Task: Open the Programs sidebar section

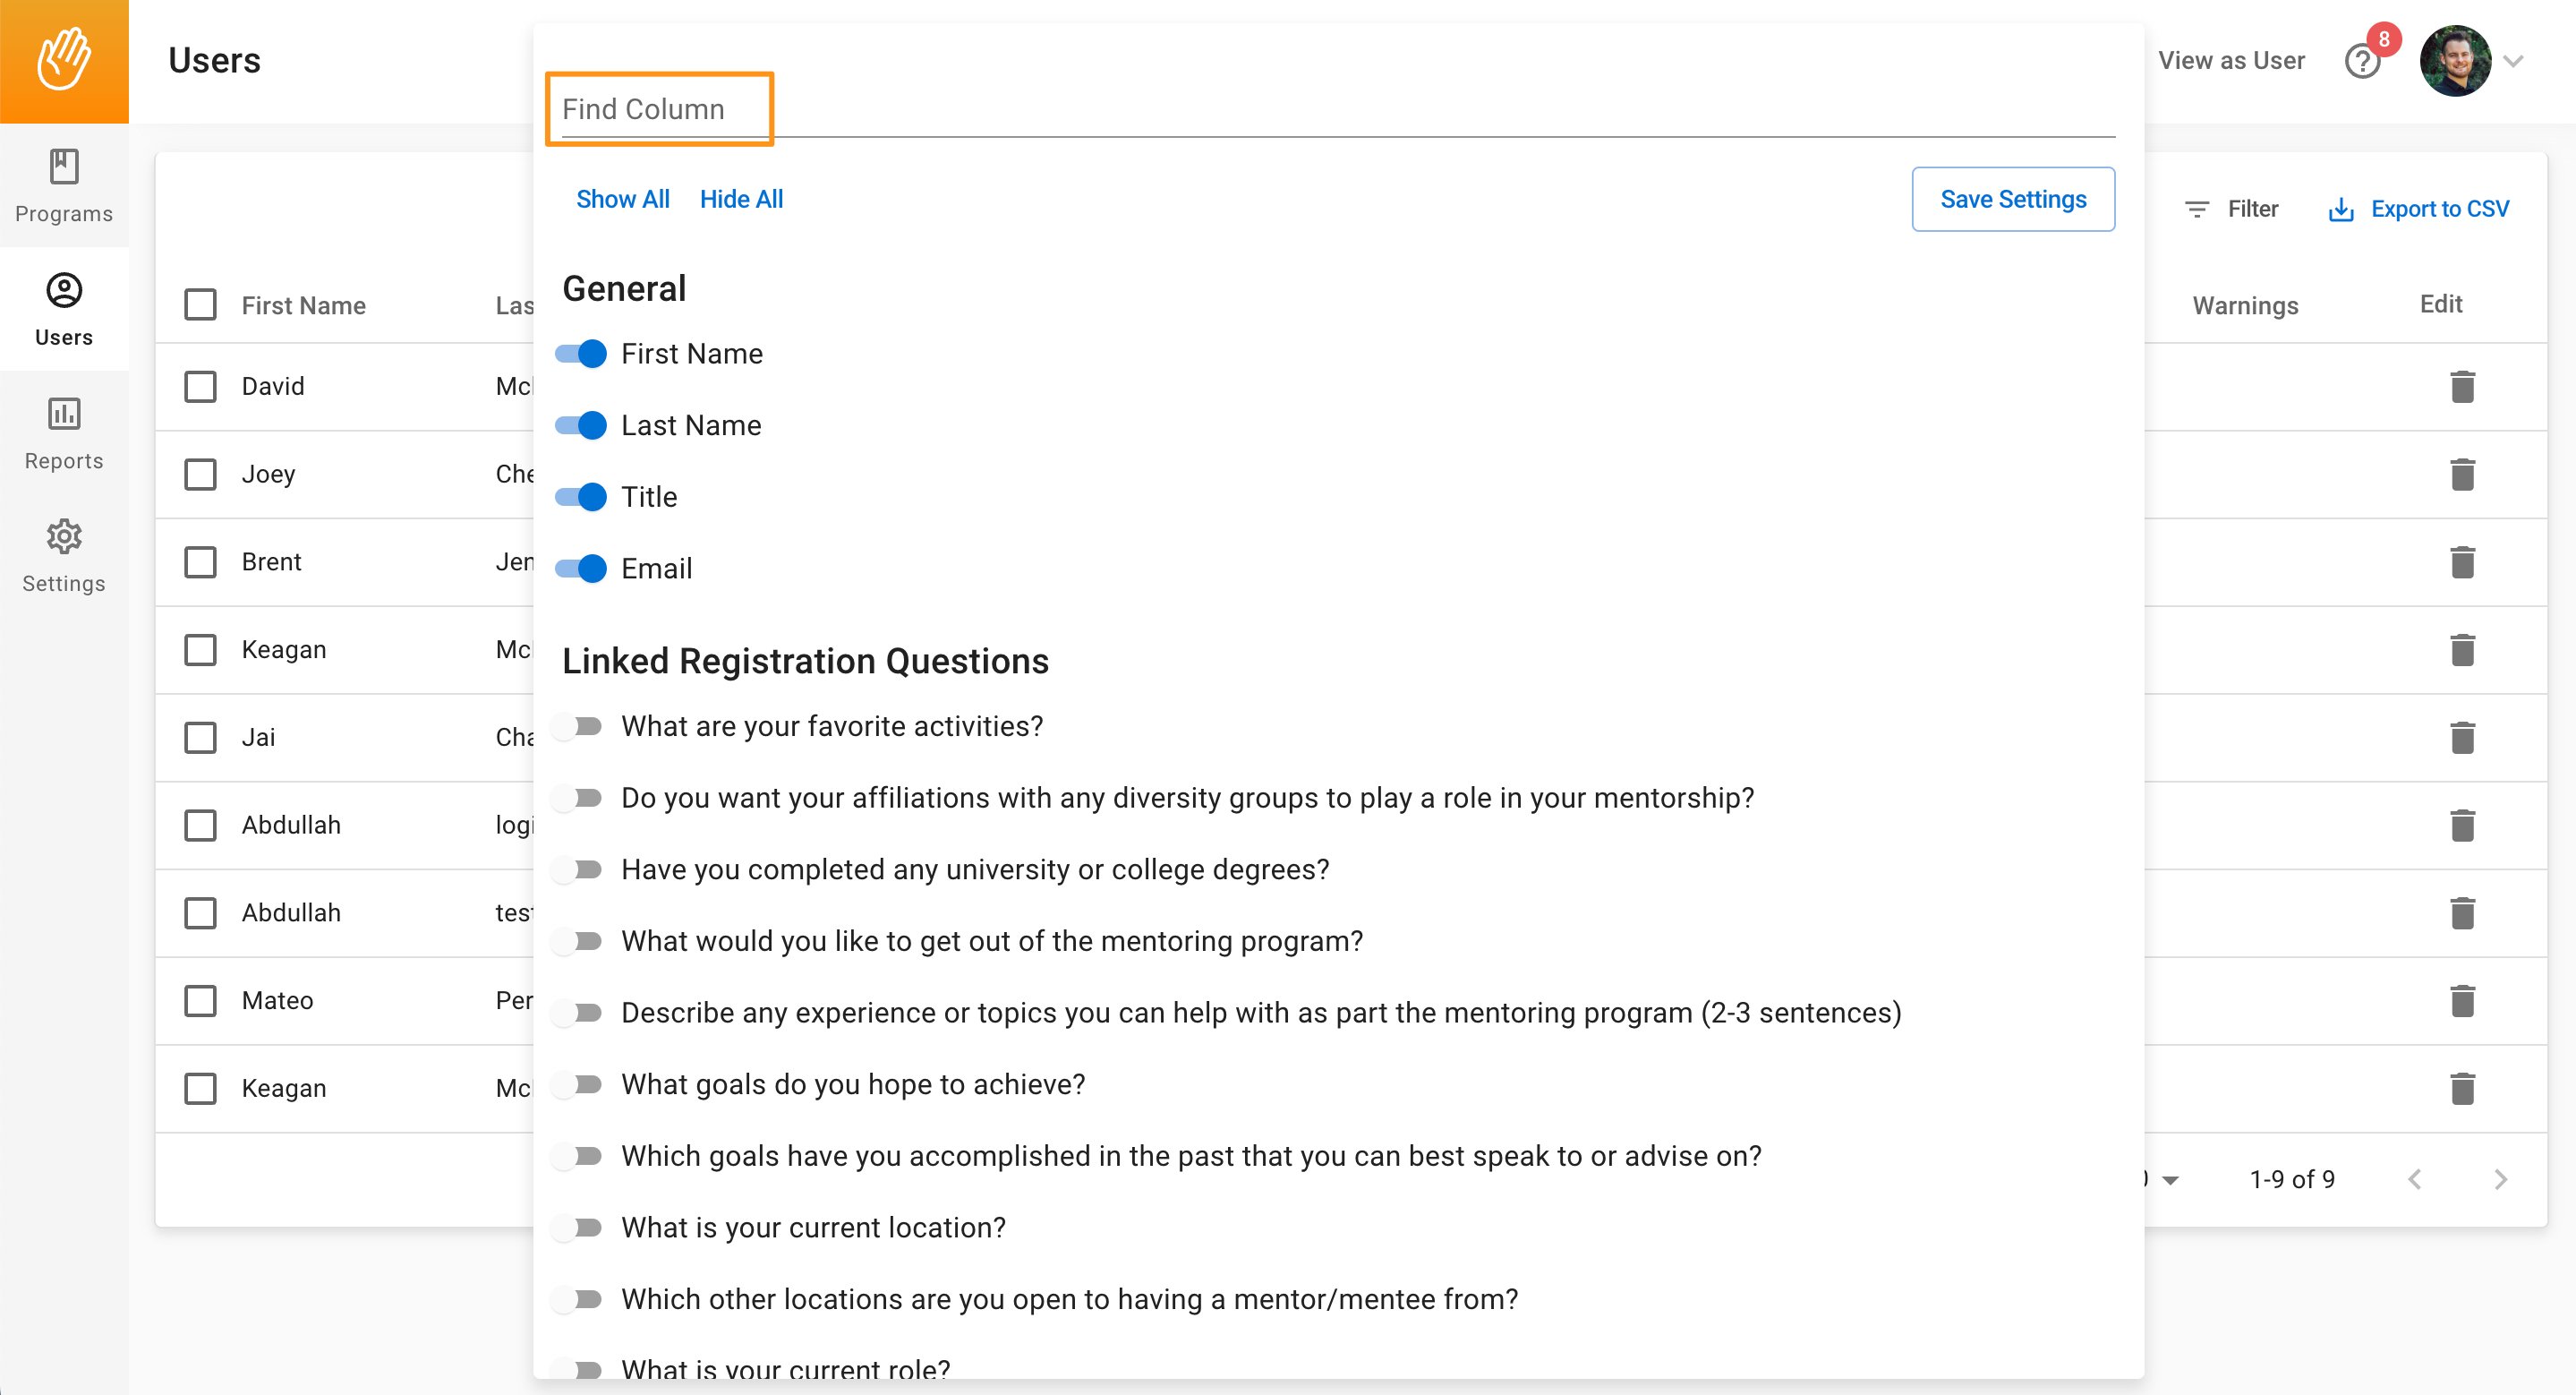Action: (x=64, y=186)
